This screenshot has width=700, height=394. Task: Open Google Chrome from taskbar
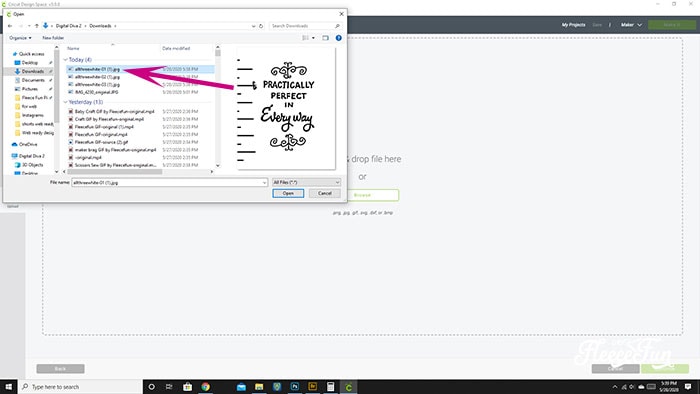tap(205, 387)
